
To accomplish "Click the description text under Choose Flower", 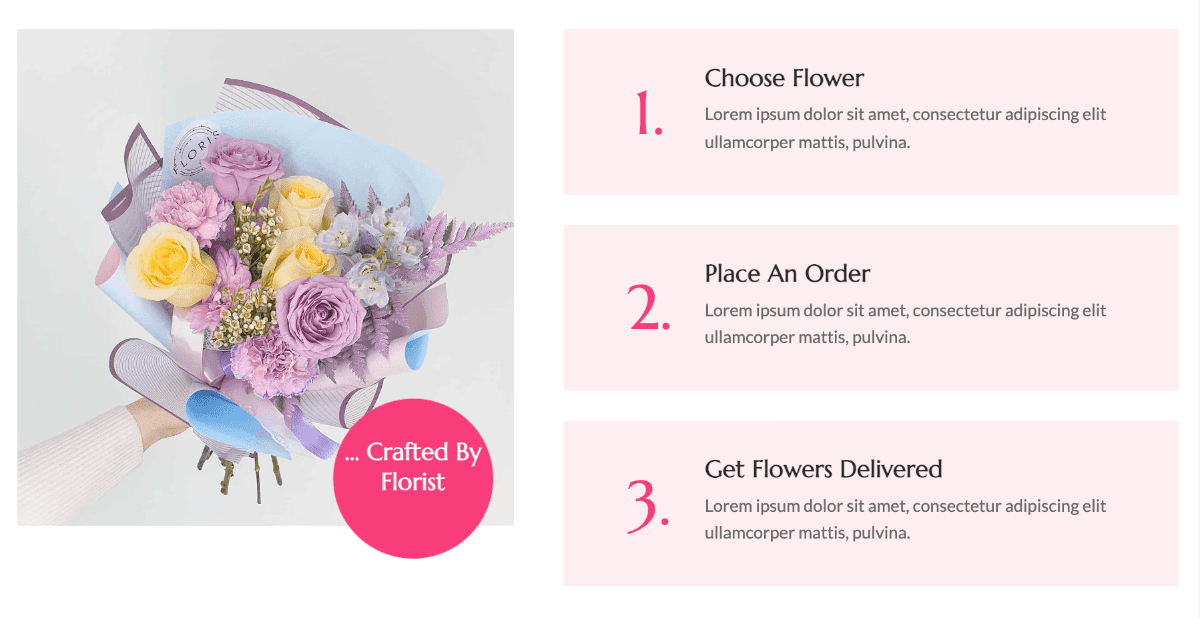I will pyautogui.click(x=905, y=128).
